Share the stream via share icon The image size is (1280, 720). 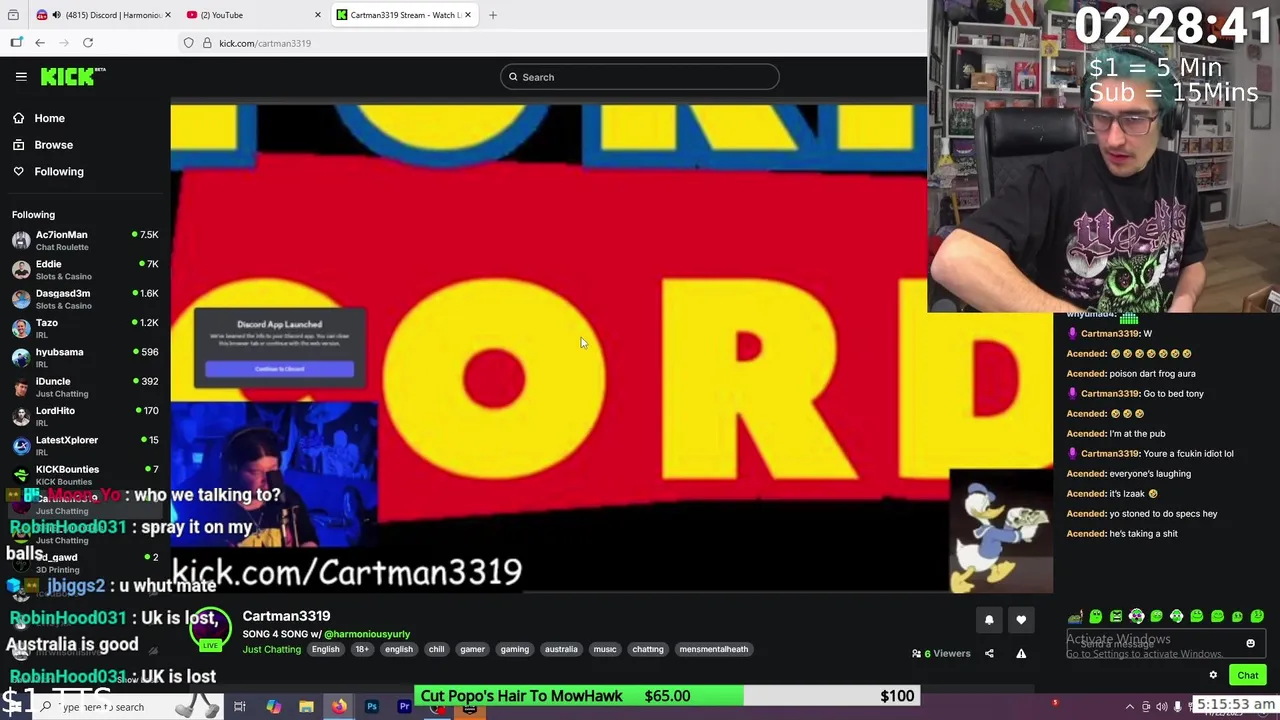(x=989, y=654)
